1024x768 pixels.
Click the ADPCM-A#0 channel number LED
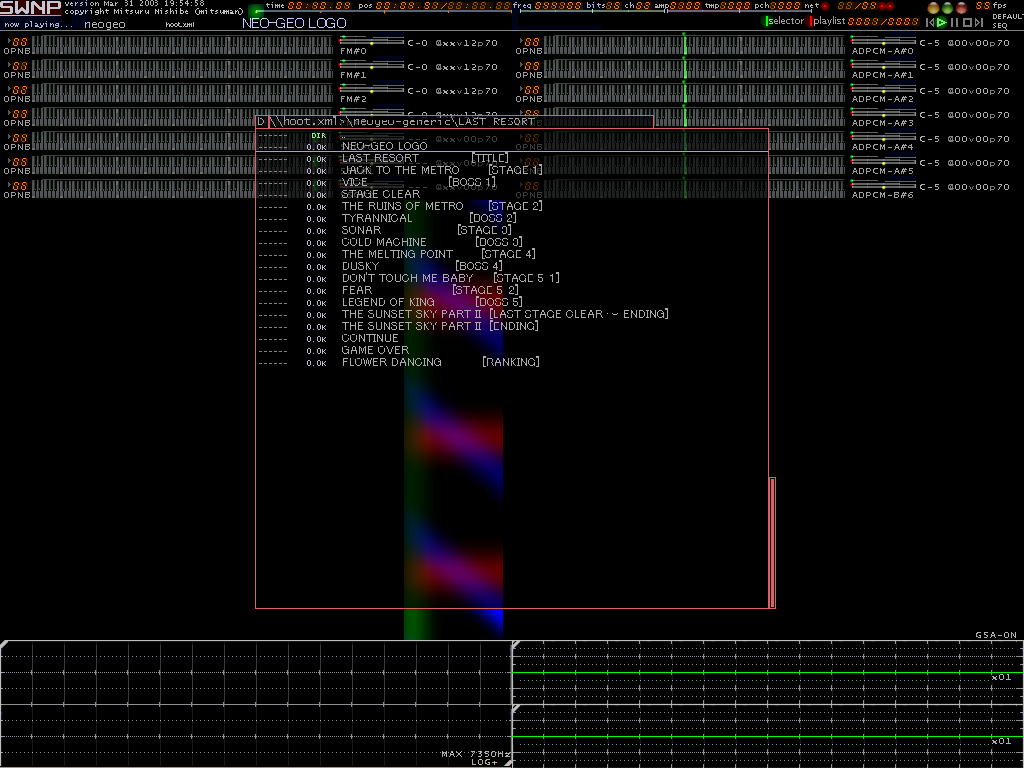[x=532, y=42]
